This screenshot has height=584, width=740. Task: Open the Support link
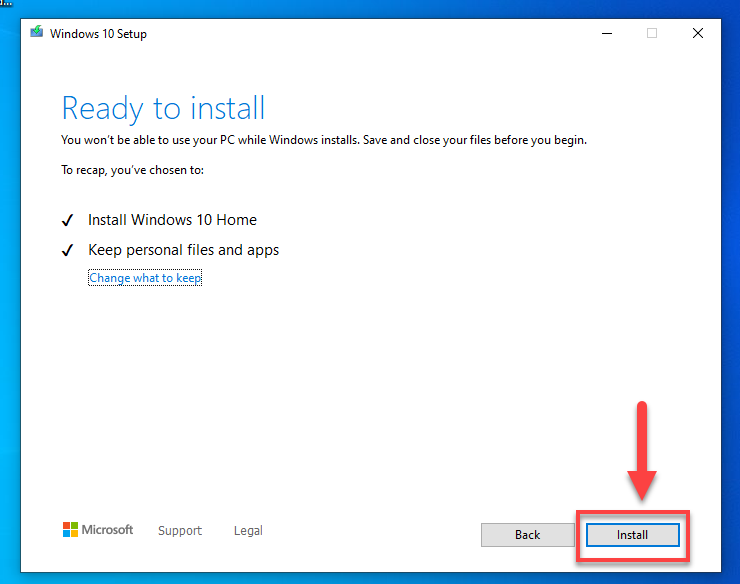click(x=180, y=530)
